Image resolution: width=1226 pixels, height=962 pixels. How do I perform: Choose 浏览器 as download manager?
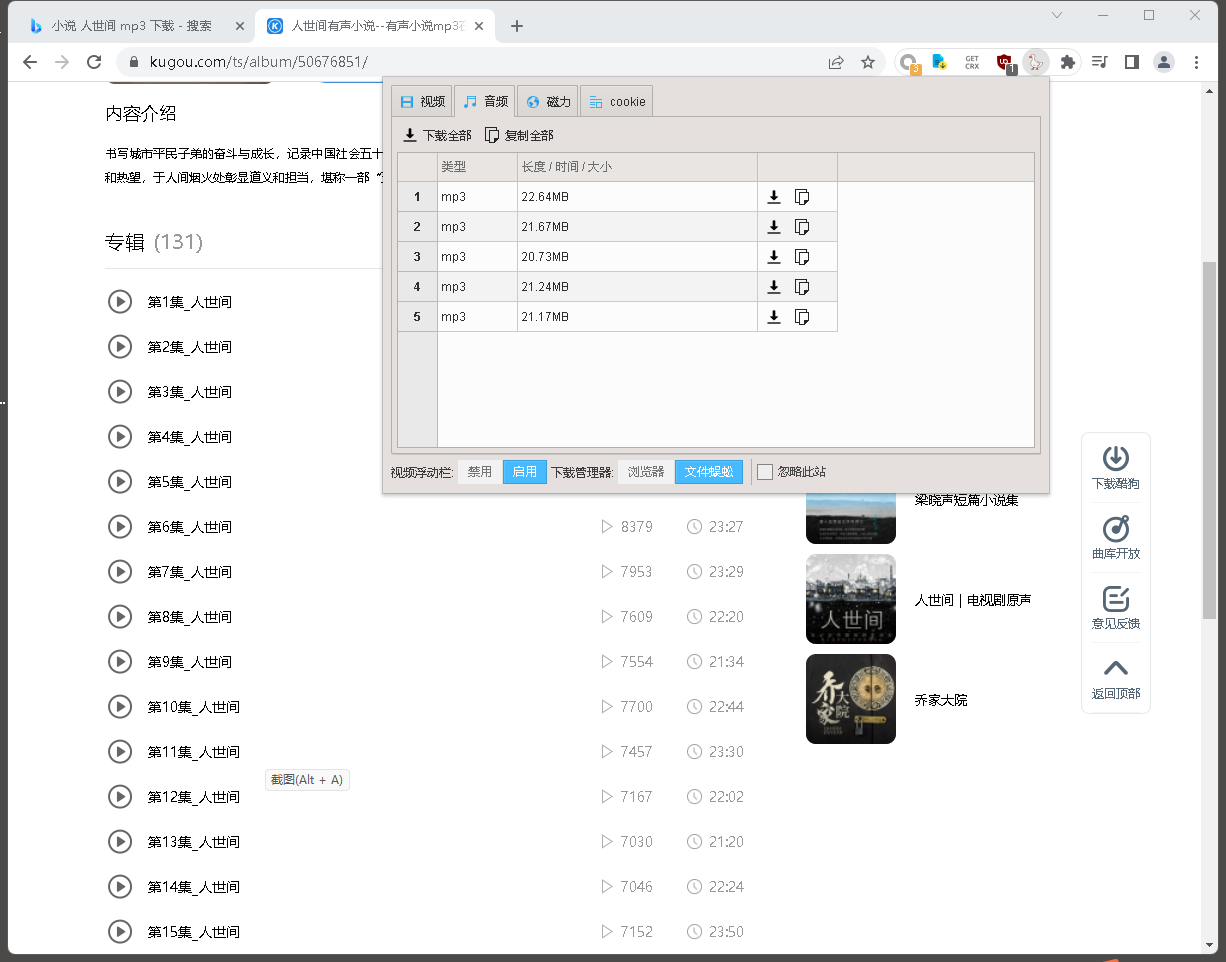646,472
